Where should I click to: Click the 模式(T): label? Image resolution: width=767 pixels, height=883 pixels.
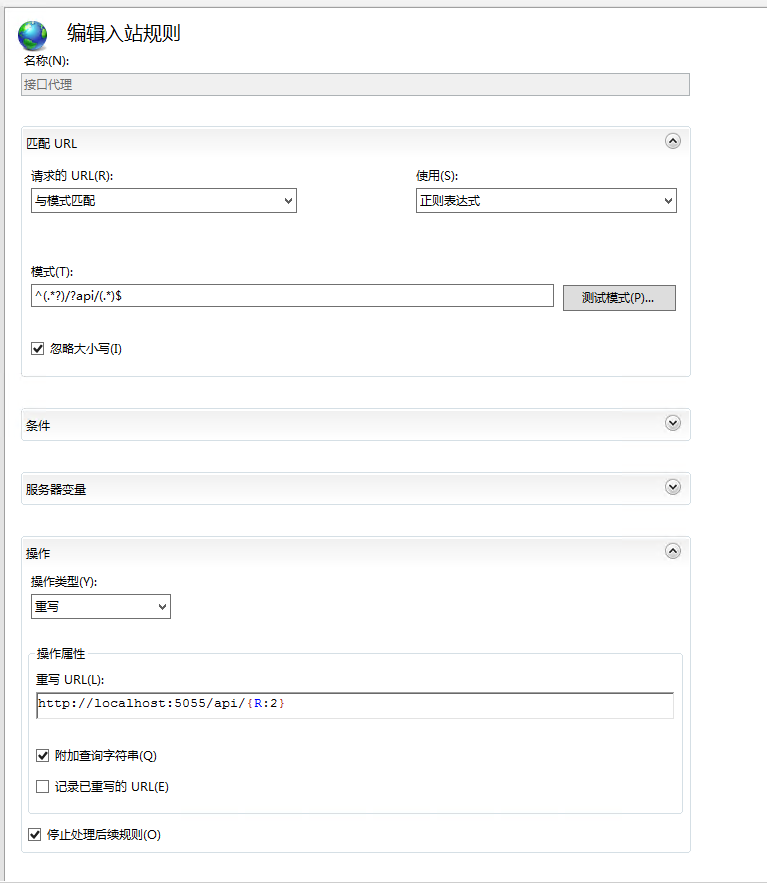click(52, 272)
